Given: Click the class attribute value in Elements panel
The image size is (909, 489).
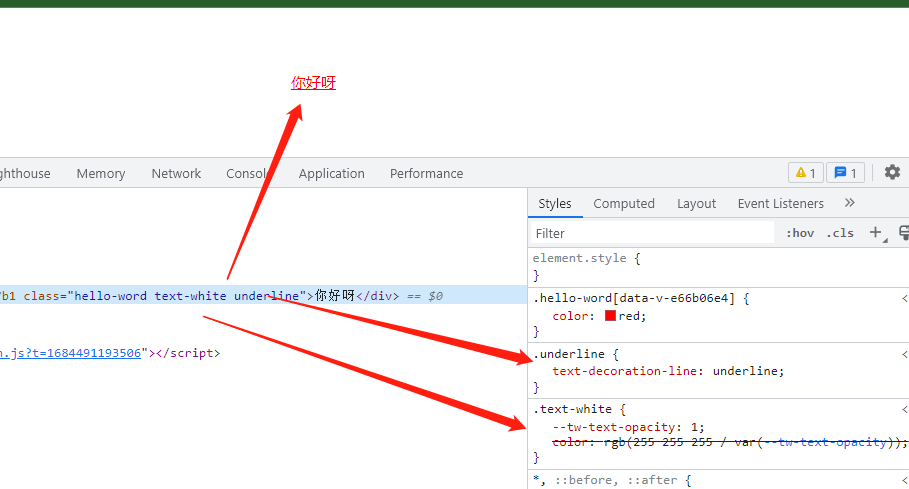Looking at the screenshot, I should (x=186, y=295).
